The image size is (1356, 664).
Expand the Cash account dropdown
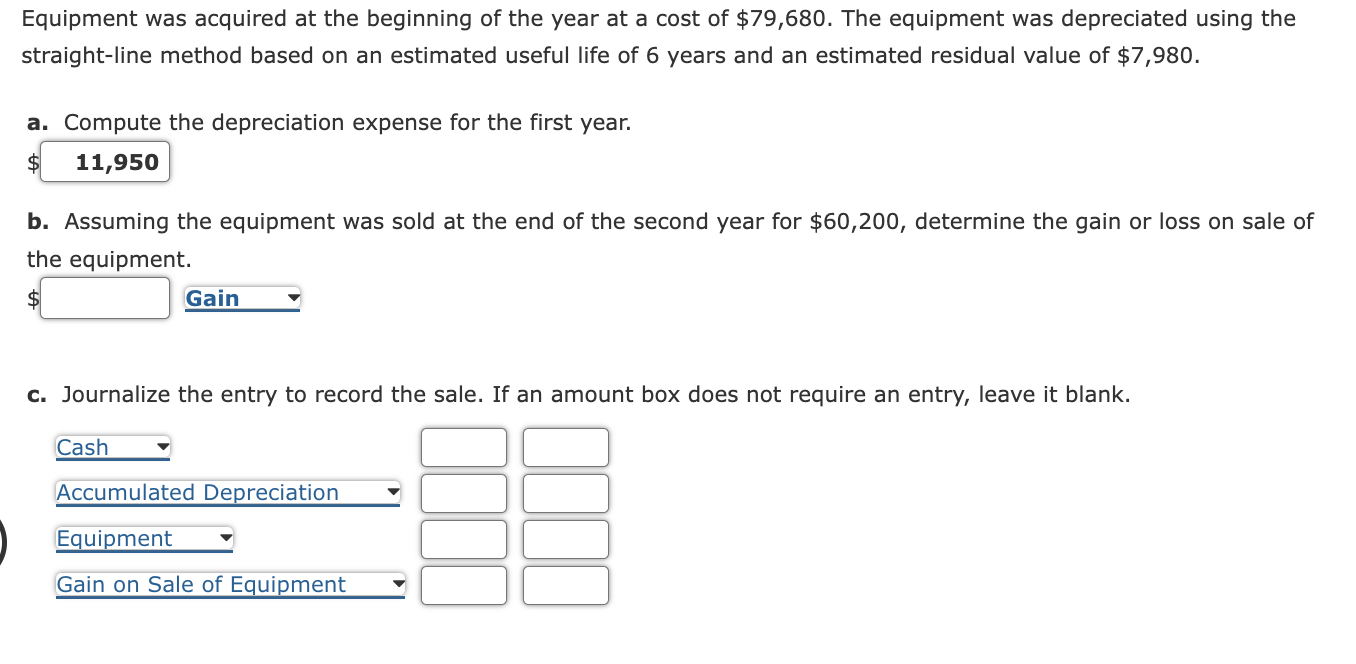point(110,447)
